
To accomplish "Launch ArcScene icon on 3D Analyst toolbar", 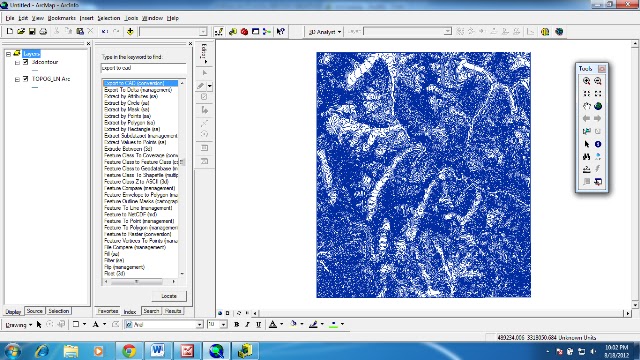I will coord(545,31).
